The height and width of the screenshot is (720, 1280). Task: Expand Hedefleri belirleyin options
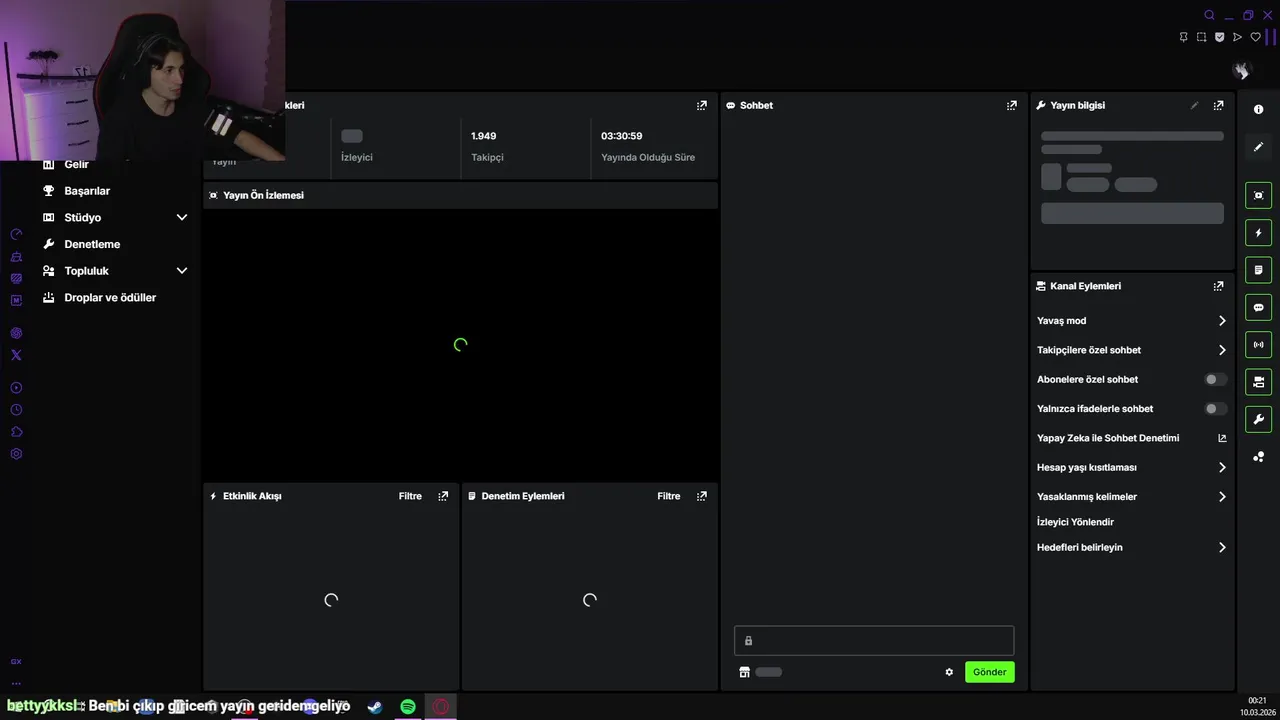1222,548
